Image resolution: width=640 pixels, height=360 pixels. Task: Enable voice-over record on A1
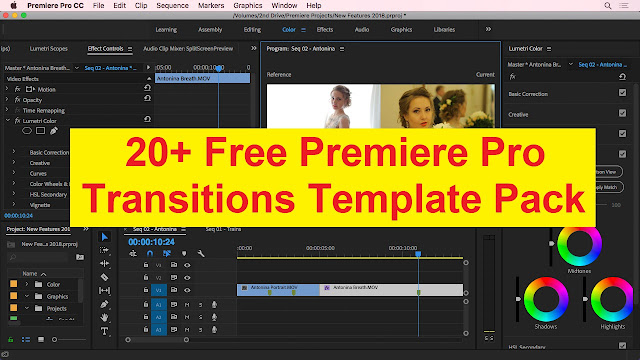coord(214,304)
